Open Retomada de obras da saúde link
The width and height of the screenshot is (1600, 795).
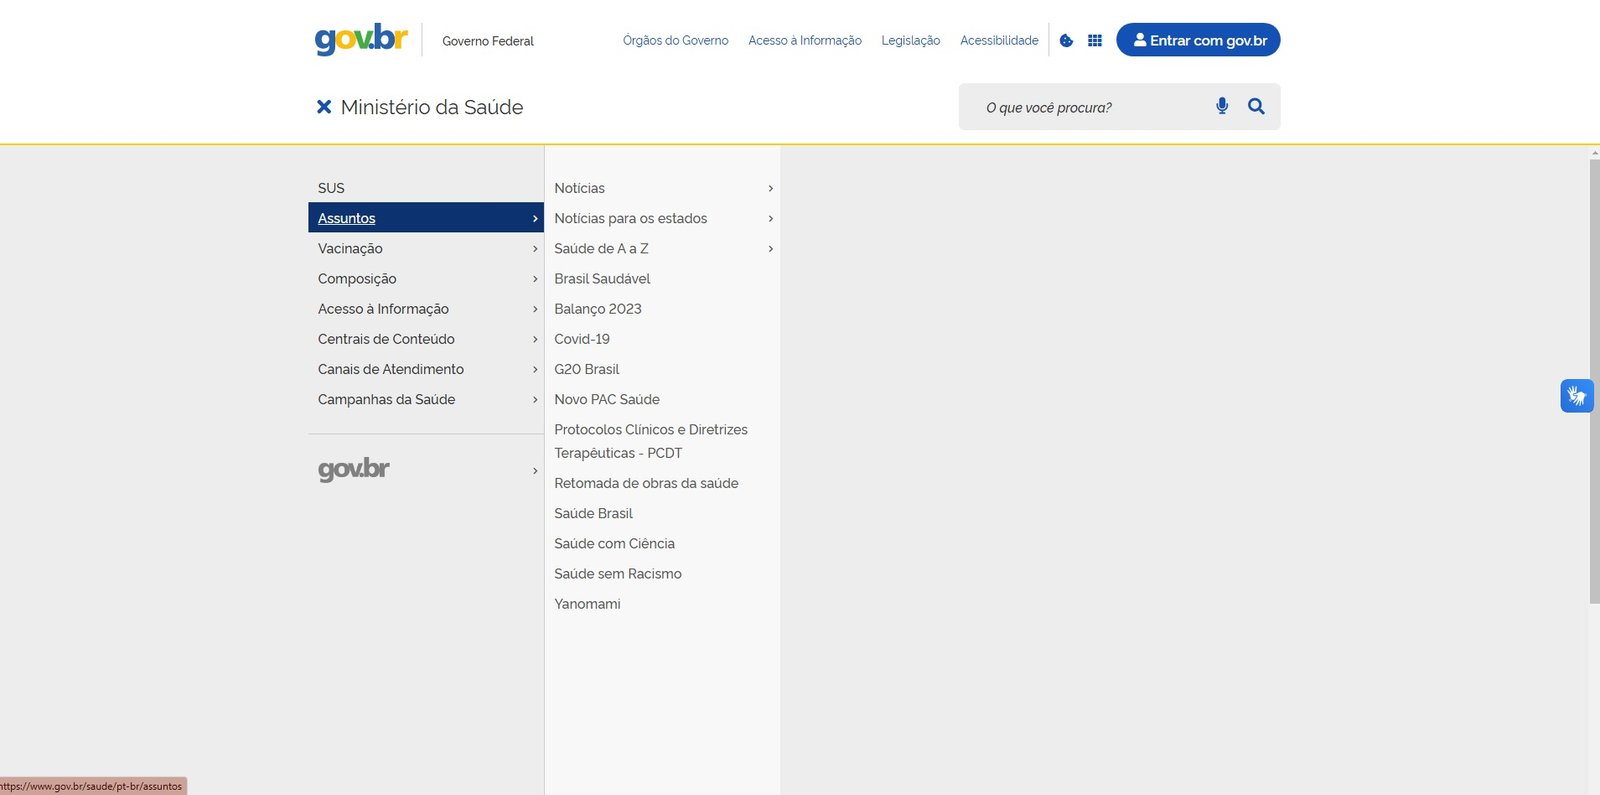tap(646, 483)
